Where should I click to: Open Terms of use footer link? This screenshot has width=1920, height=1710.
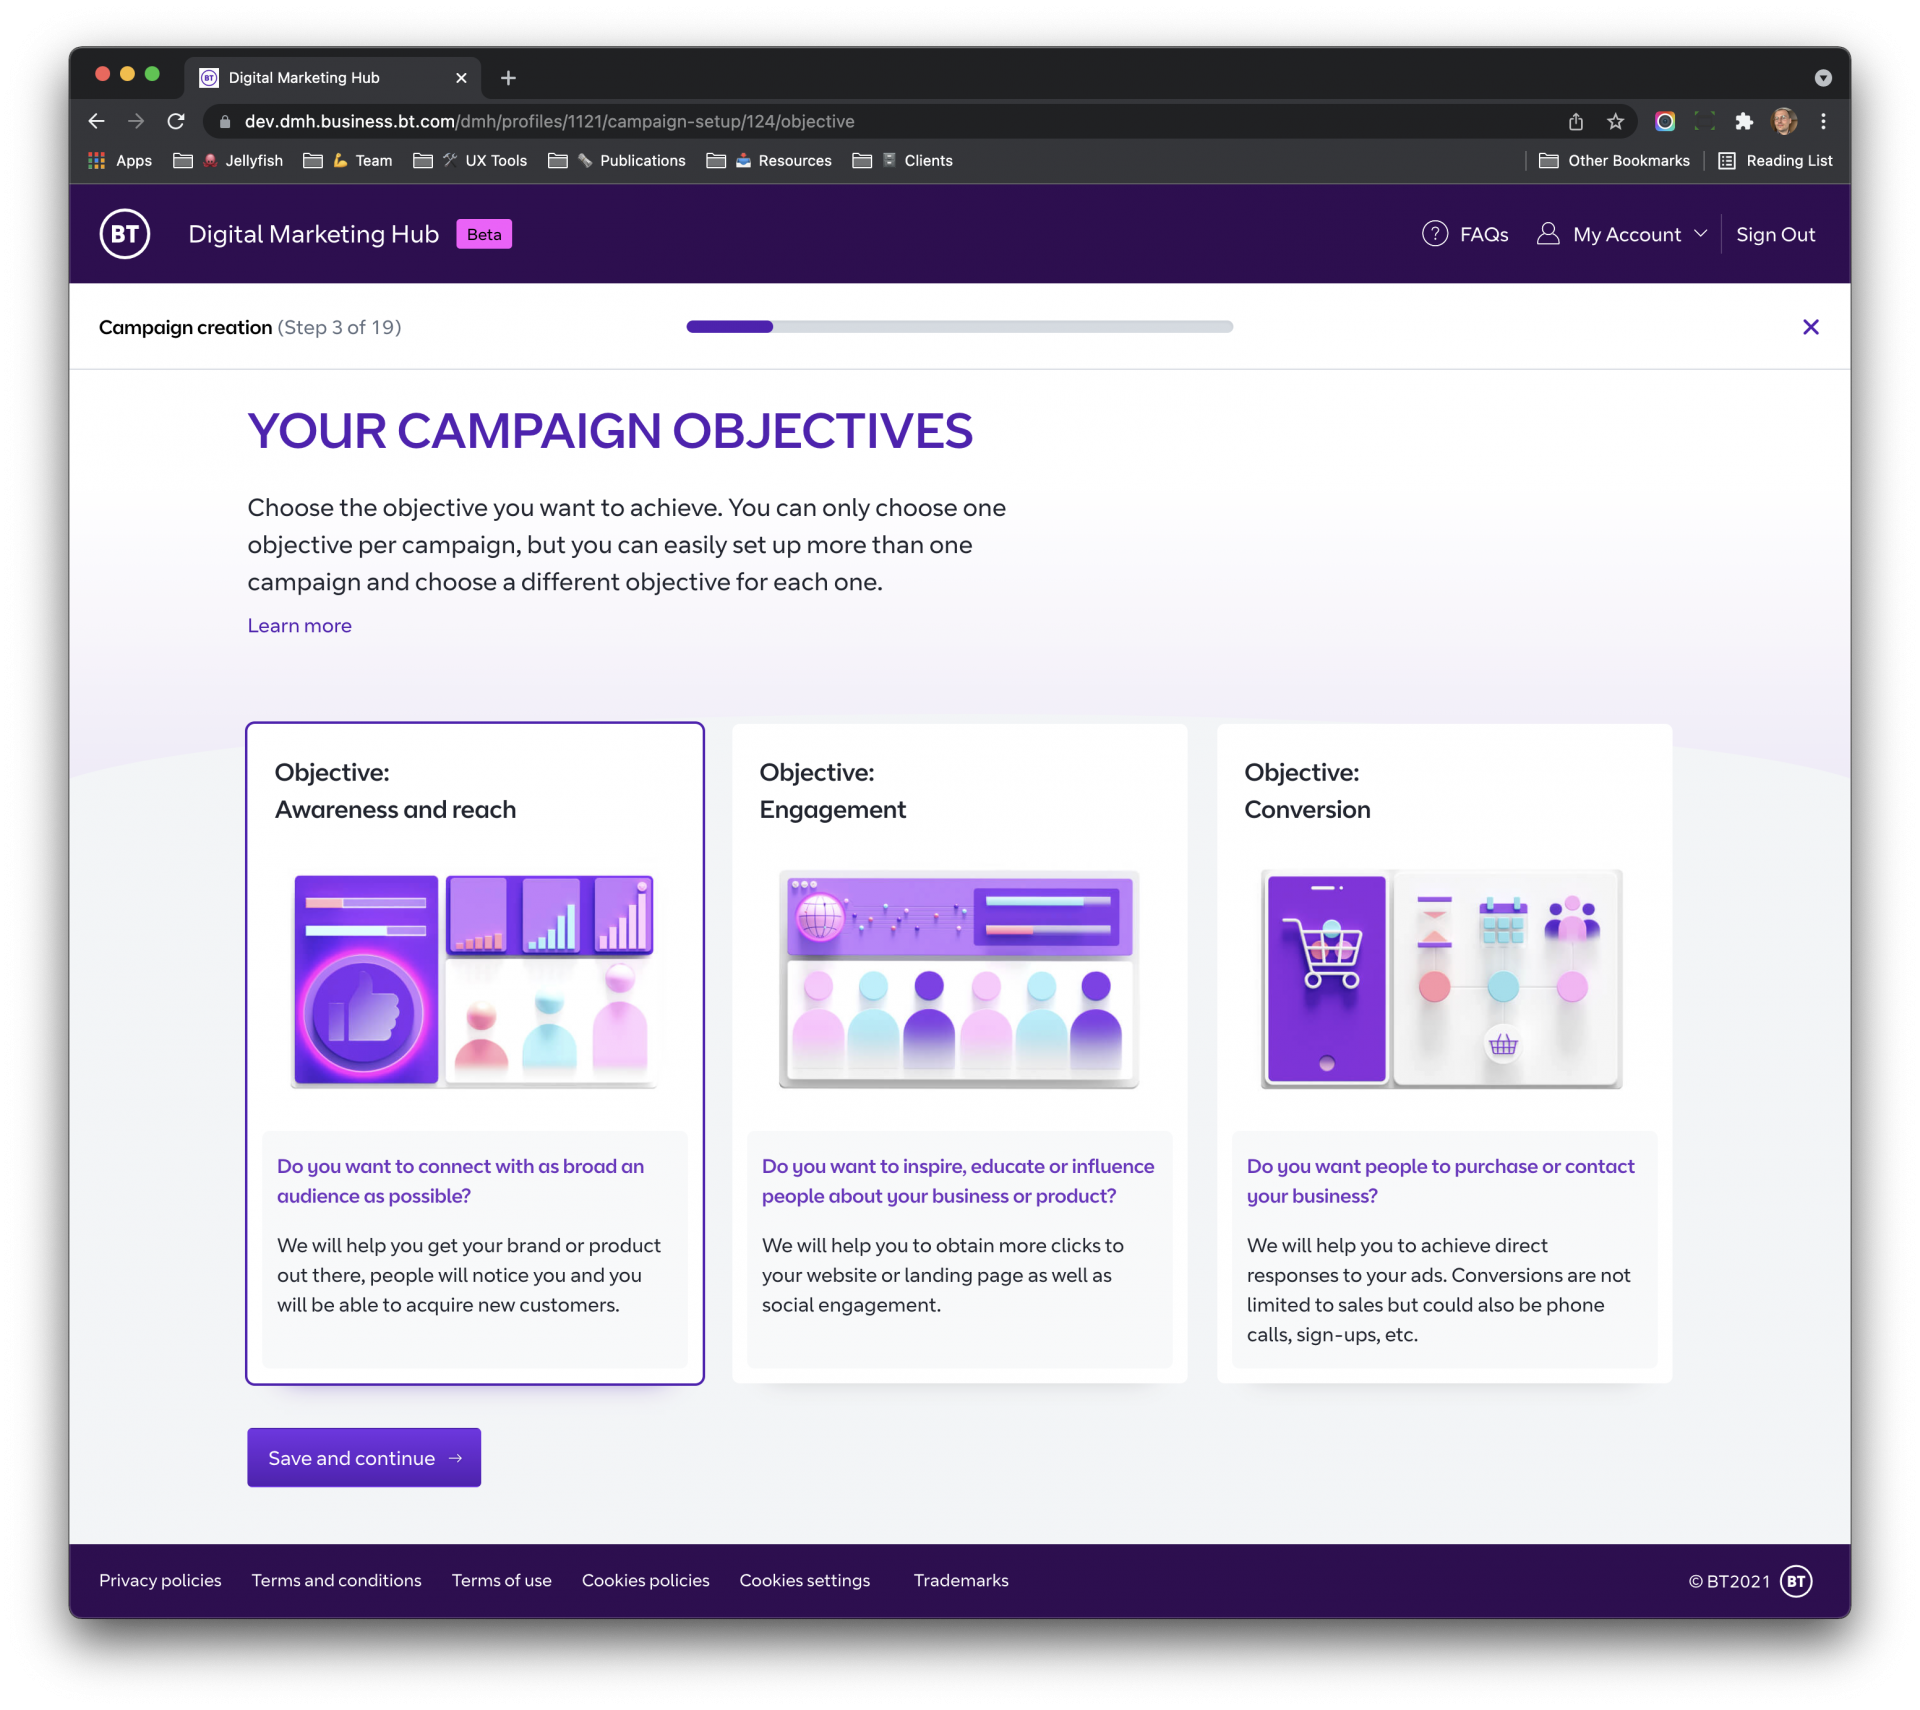(x=501, y=1581)
